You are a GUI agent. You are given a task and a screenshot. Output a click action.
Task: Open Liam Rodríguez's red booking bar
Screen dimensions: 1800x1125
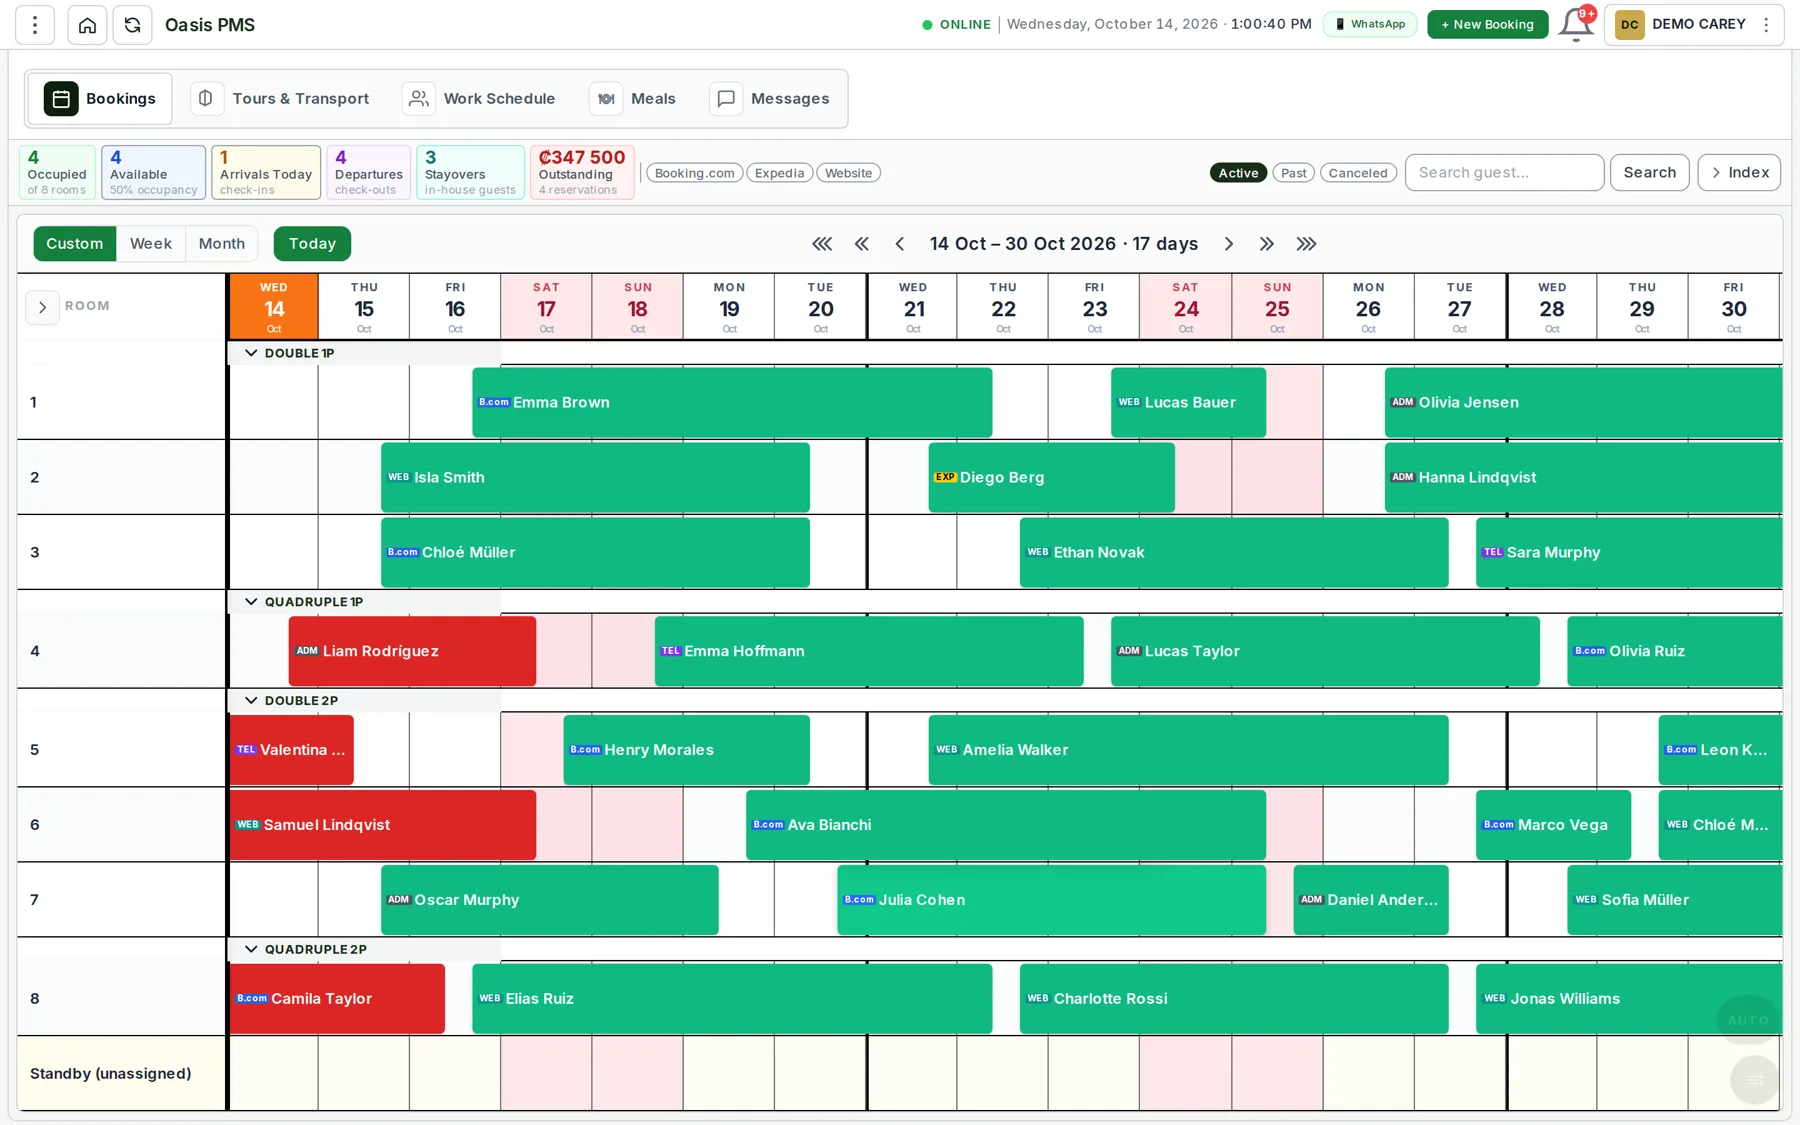coord(412,651)
